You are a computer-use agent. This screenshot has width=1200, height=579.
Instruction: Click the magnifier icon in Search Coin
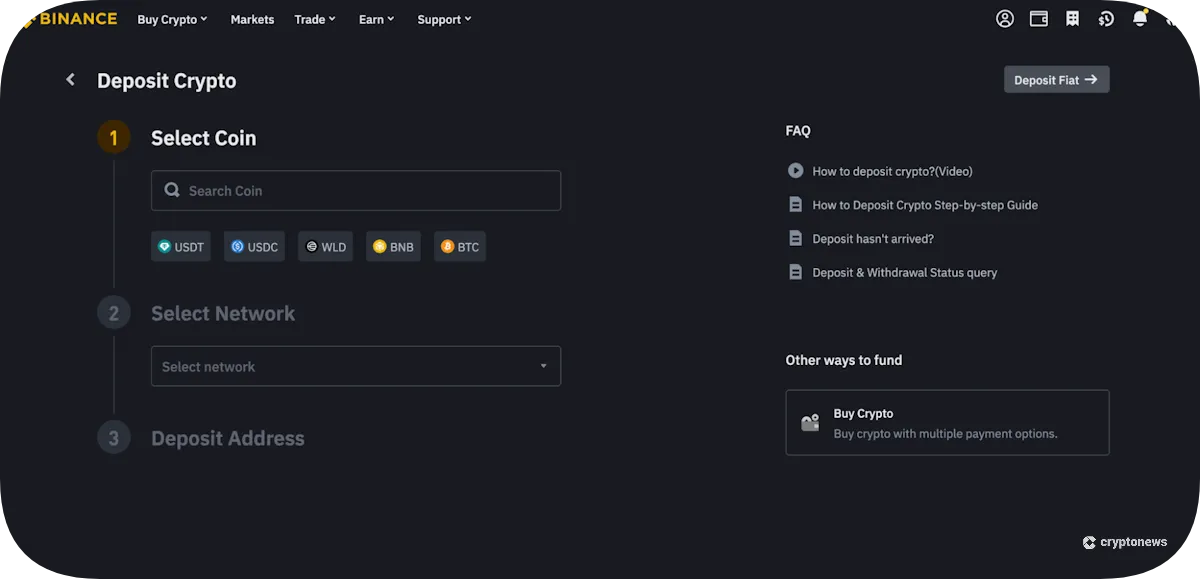point(171,190)
